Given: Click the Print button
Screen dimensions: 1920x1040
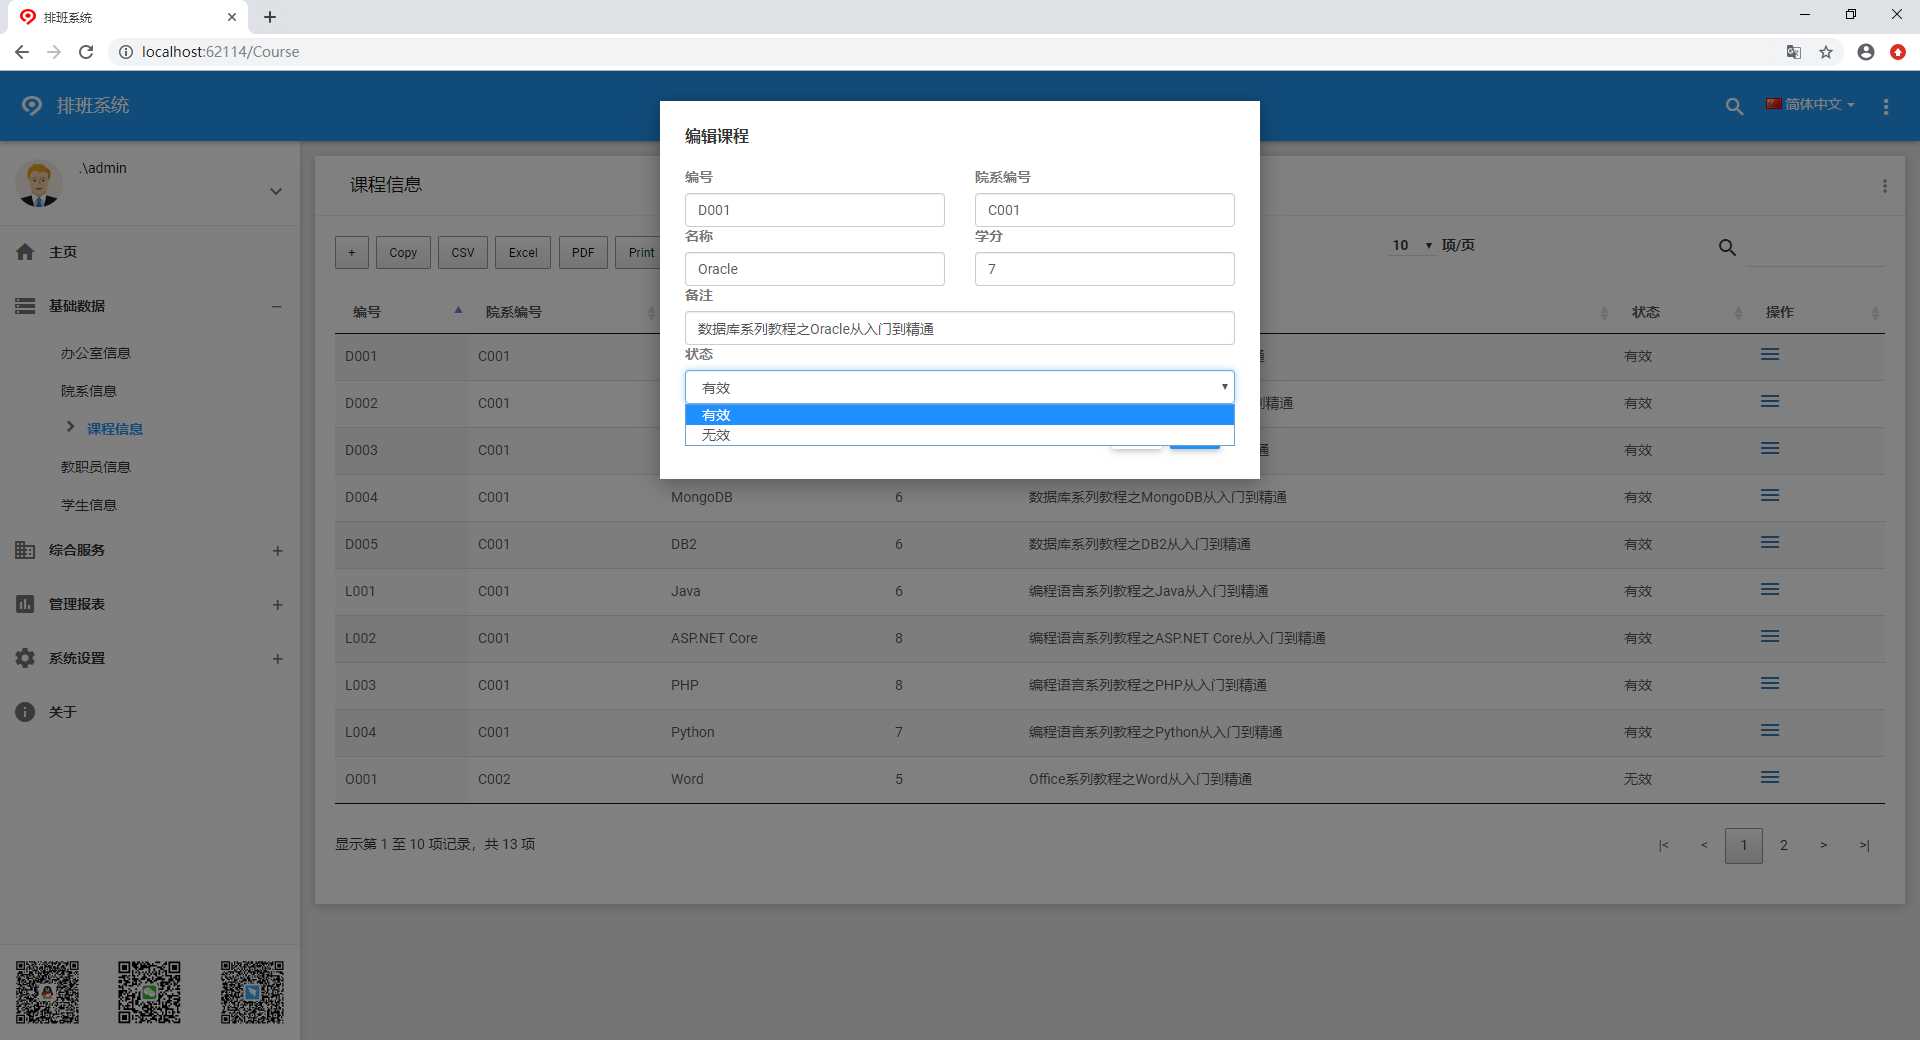Looking at the screenshot, I should coord(638,253).
